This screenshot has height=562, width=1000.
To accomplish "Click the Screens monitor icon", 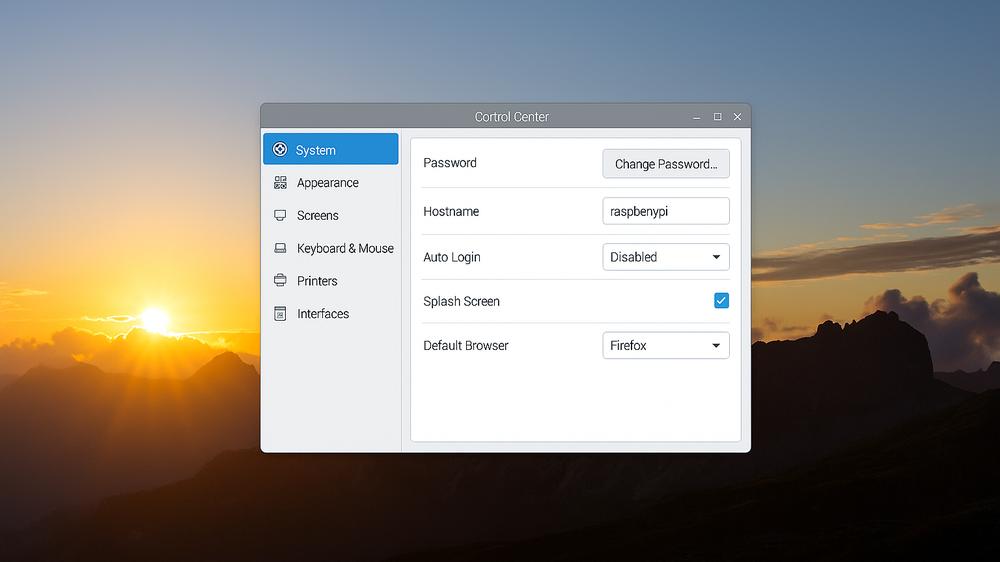I will pos(280,216).
